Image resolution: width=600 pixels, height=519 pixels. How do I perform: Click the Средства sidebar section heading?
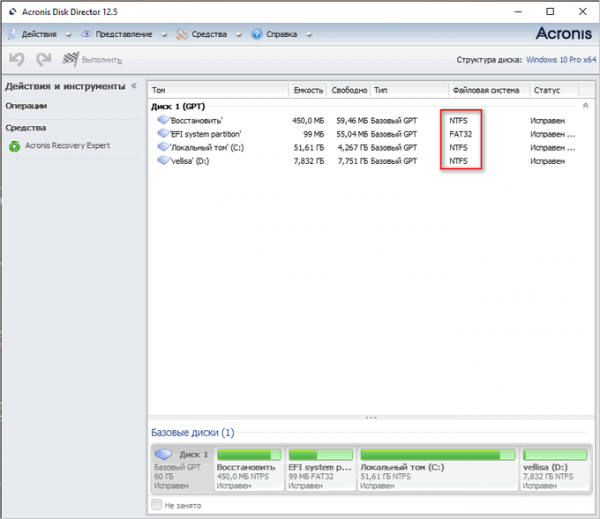pyautogui.click(x=26, y=128)
